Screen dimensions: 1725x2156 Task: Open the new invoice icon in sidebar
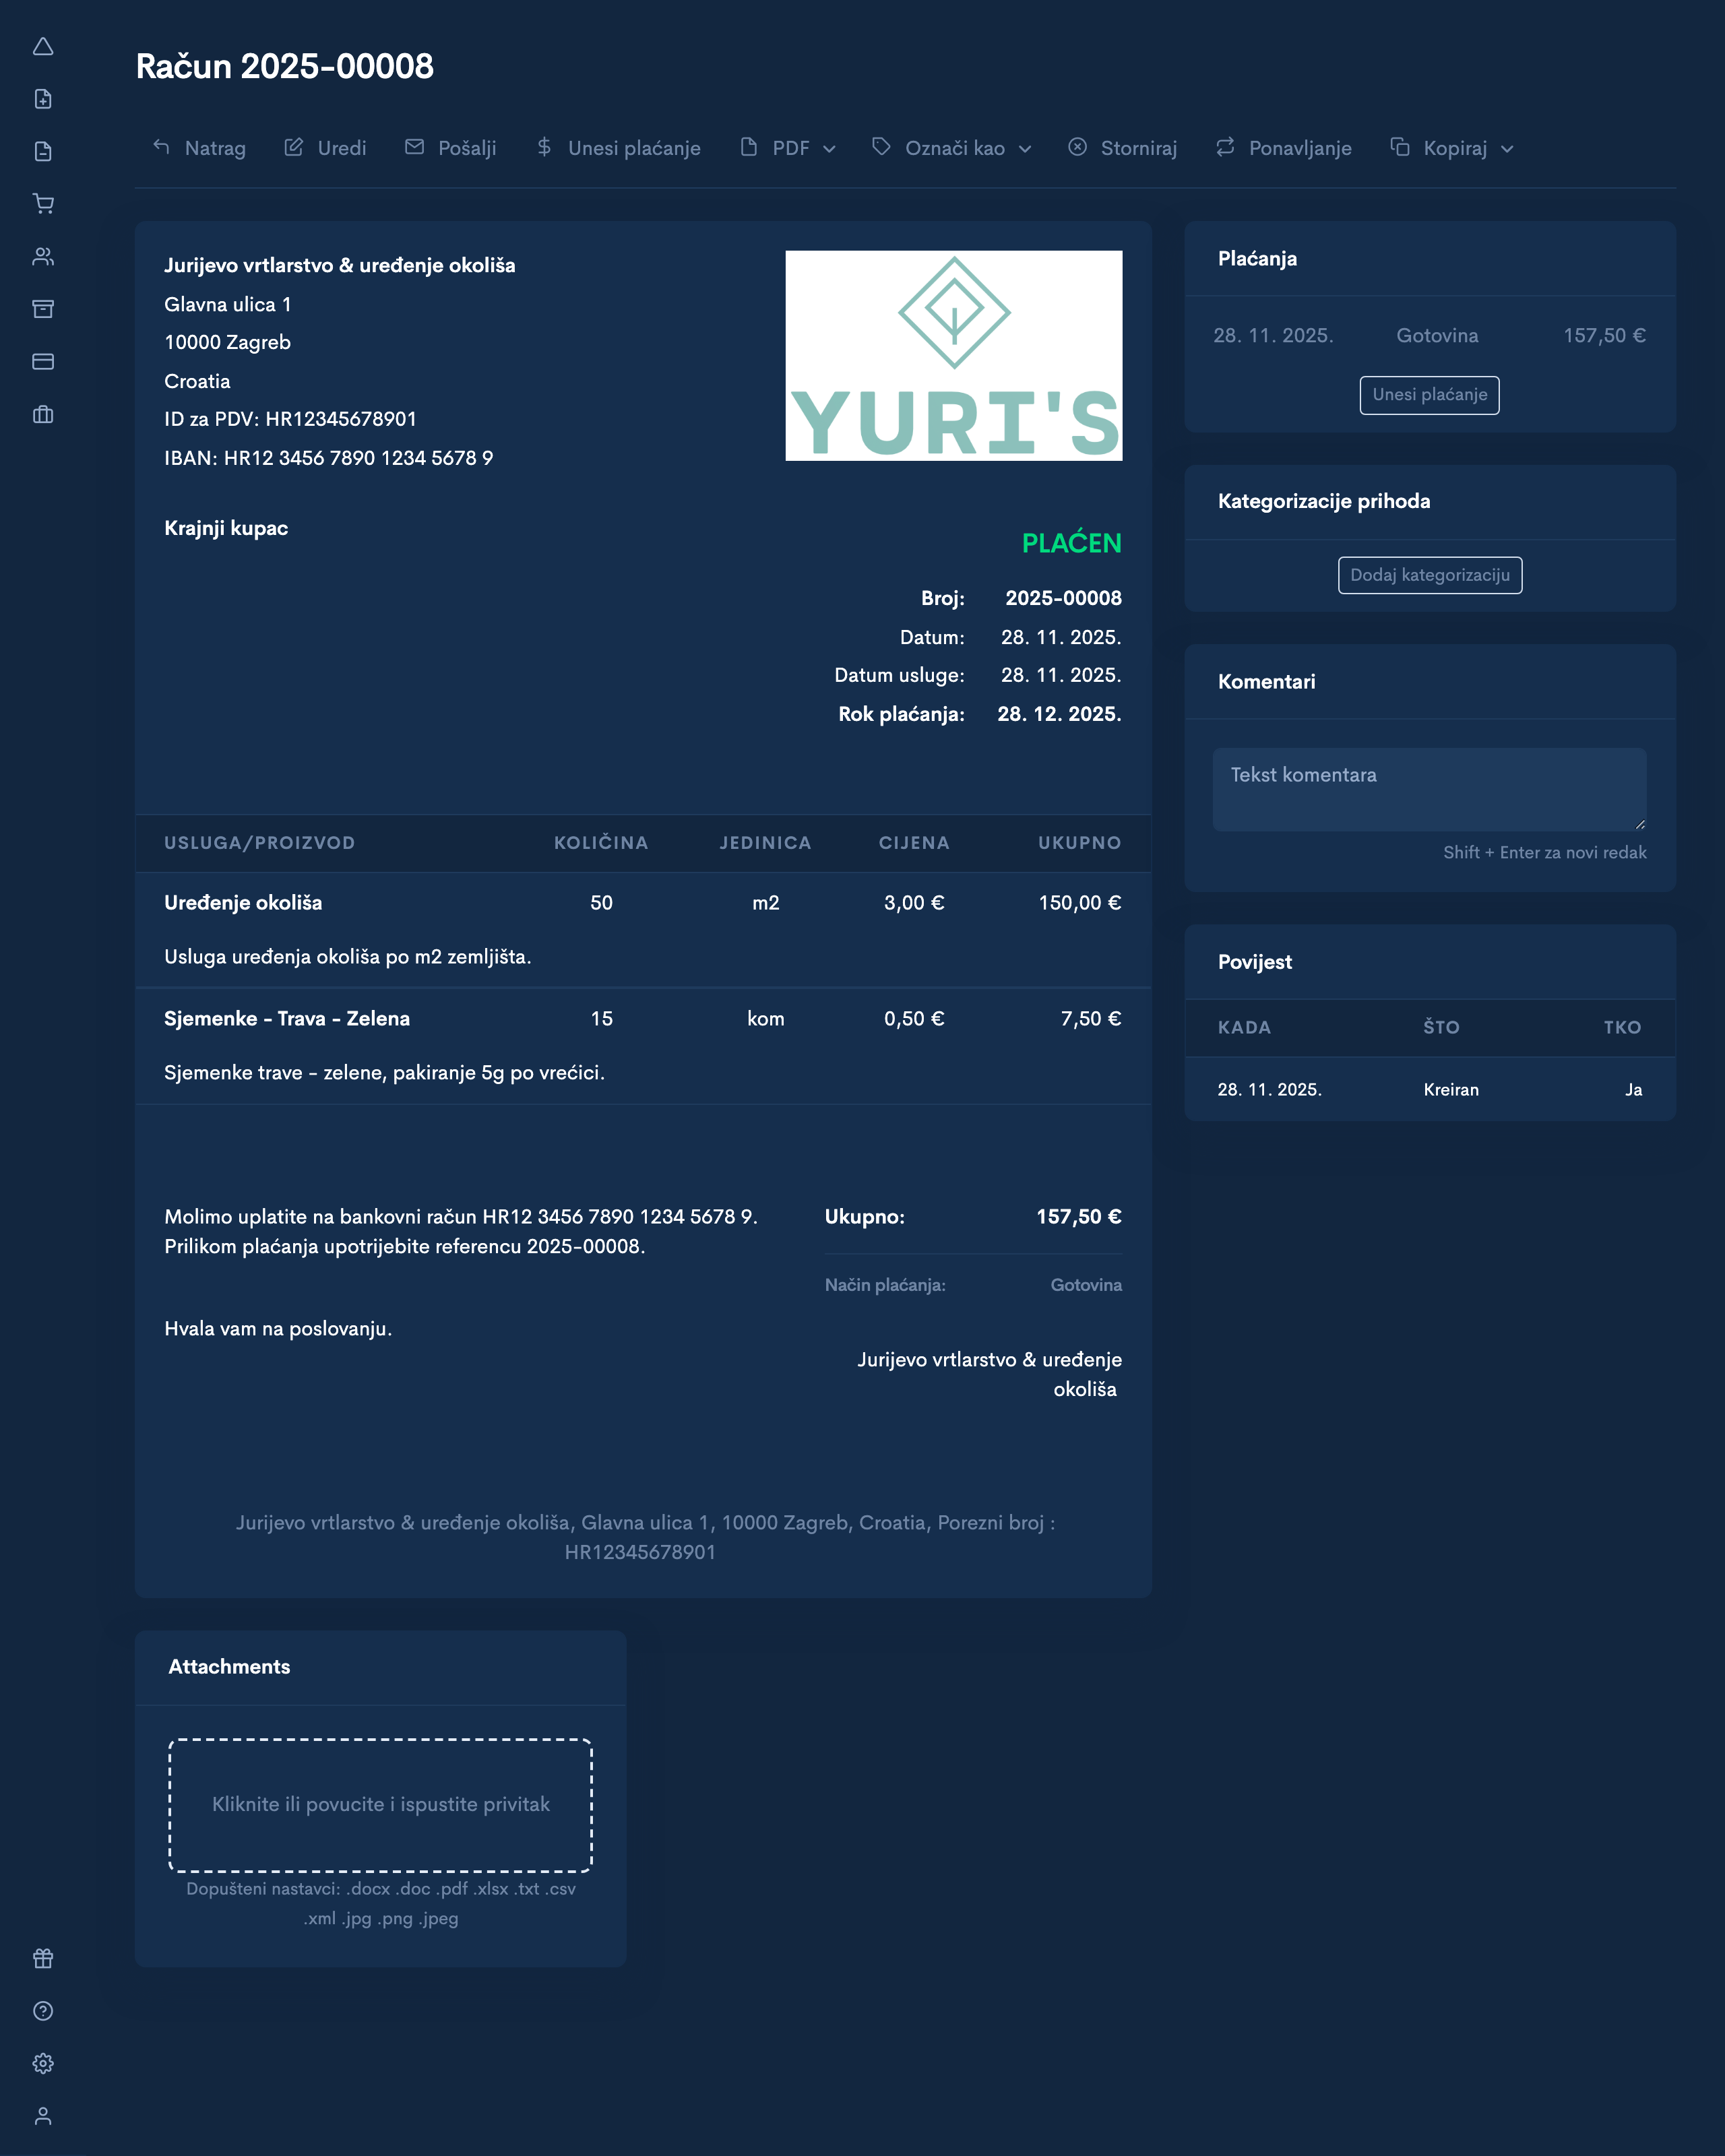[x=43, y=100]
